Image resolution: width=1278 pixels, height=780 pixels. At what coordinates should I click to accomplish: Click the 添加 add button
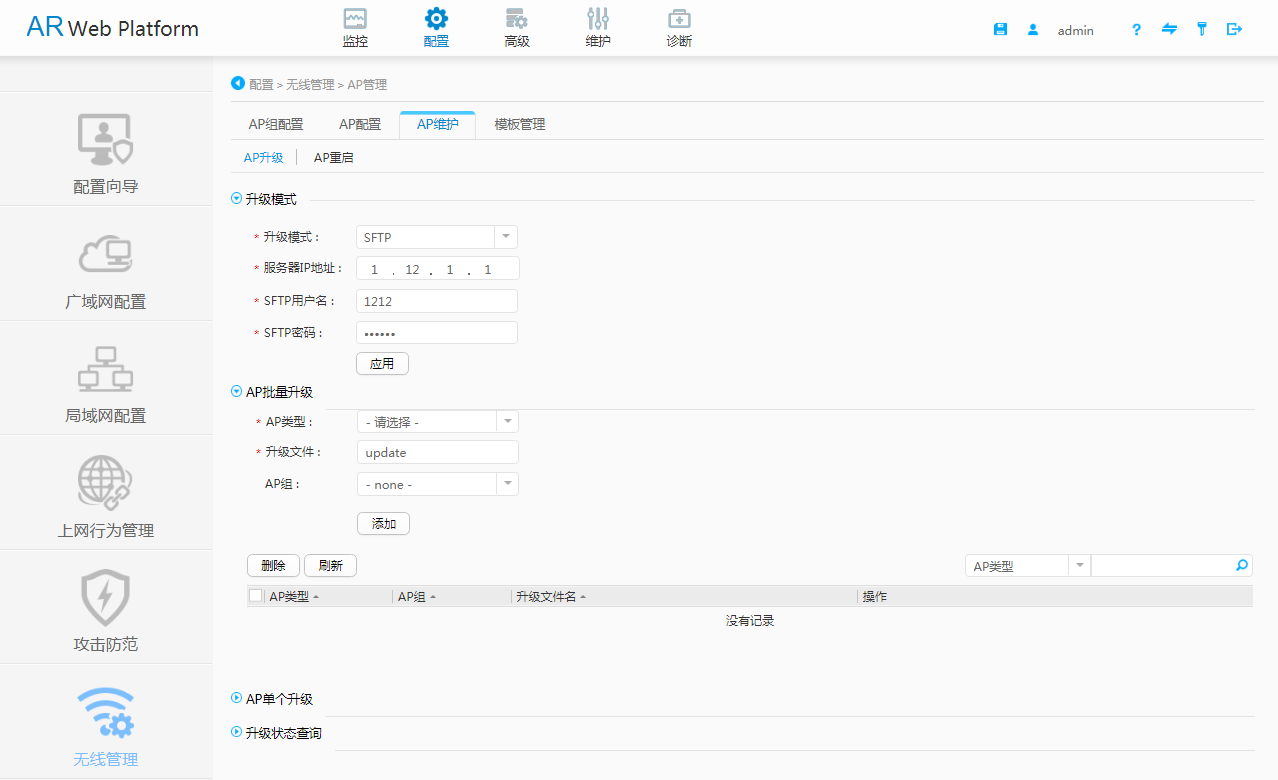click(x=383, y=524)
